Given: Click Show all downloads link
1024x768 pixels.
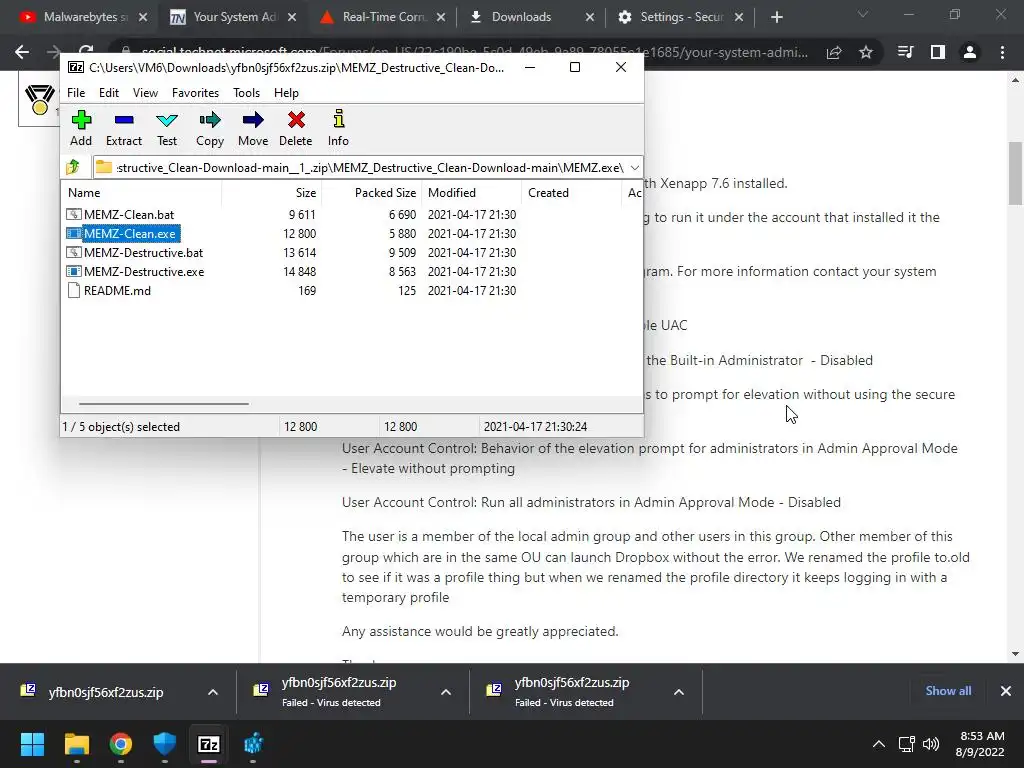Looking at the screenshot, I should pos(948,691).
